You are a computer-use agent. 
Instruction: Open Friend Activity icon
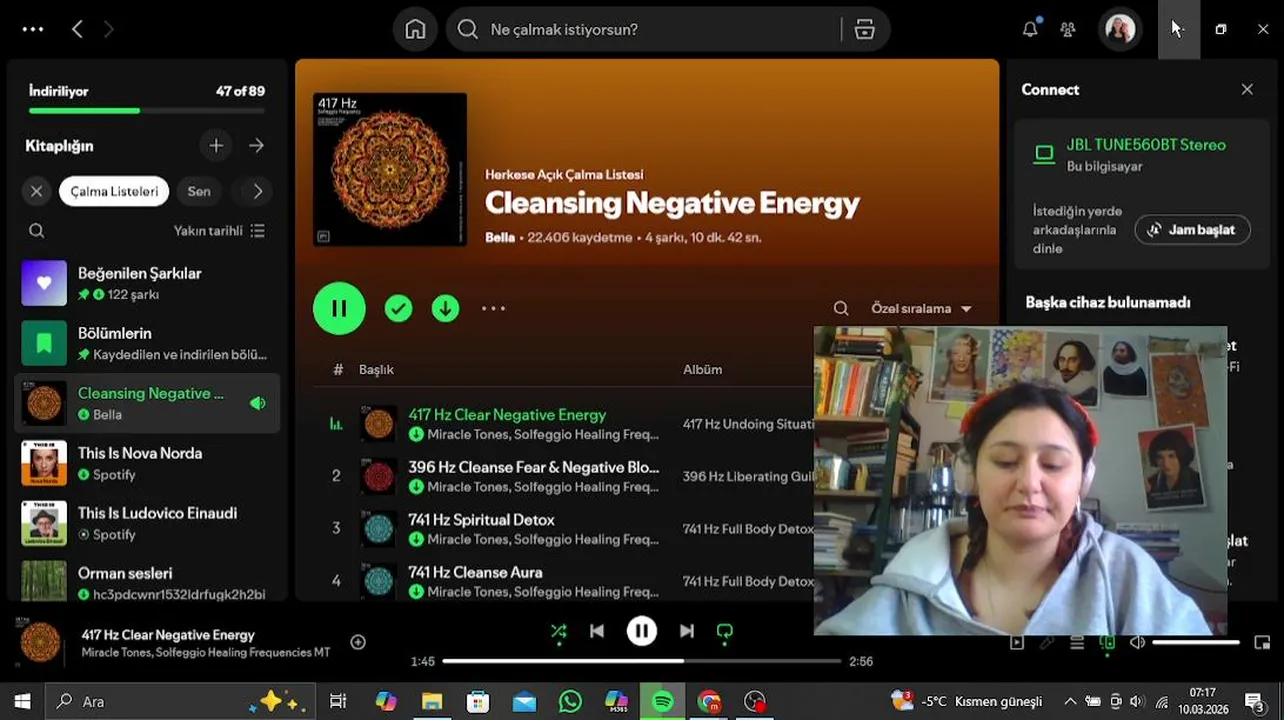1068,29
